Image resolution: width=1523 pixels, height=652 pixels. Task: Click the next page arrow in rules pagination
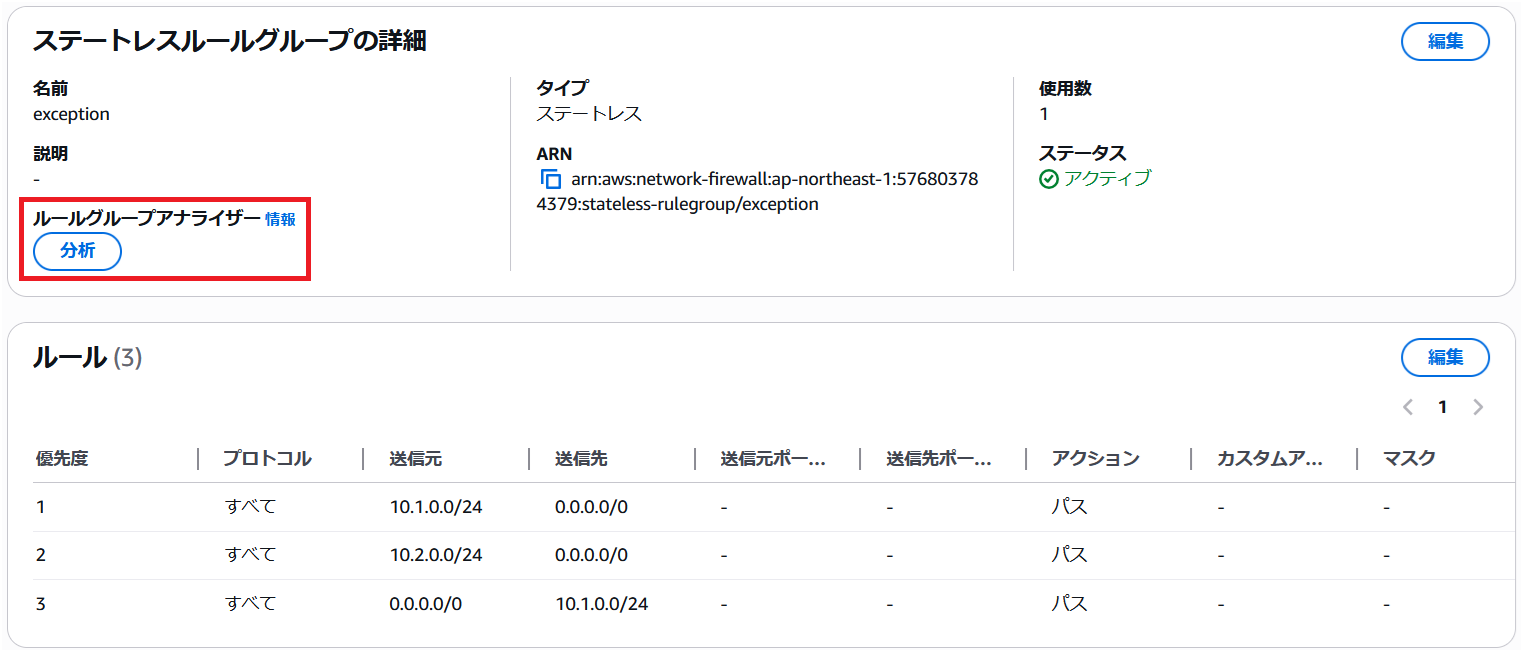pos(1478,406)
